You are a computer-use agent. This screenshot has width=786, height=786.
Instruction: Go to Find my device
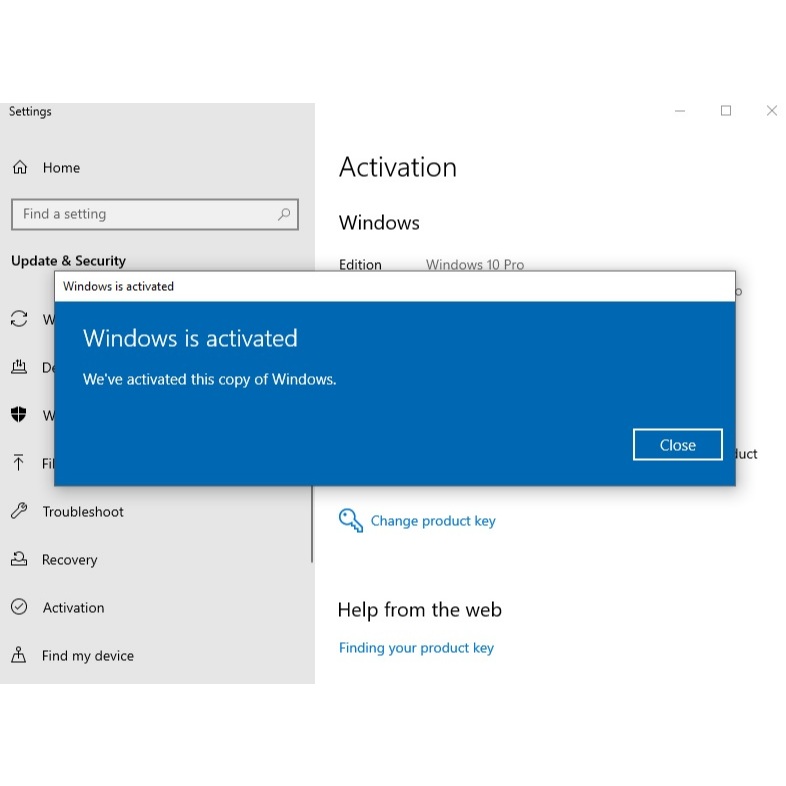pyautogui.click(x=87, y=656)
